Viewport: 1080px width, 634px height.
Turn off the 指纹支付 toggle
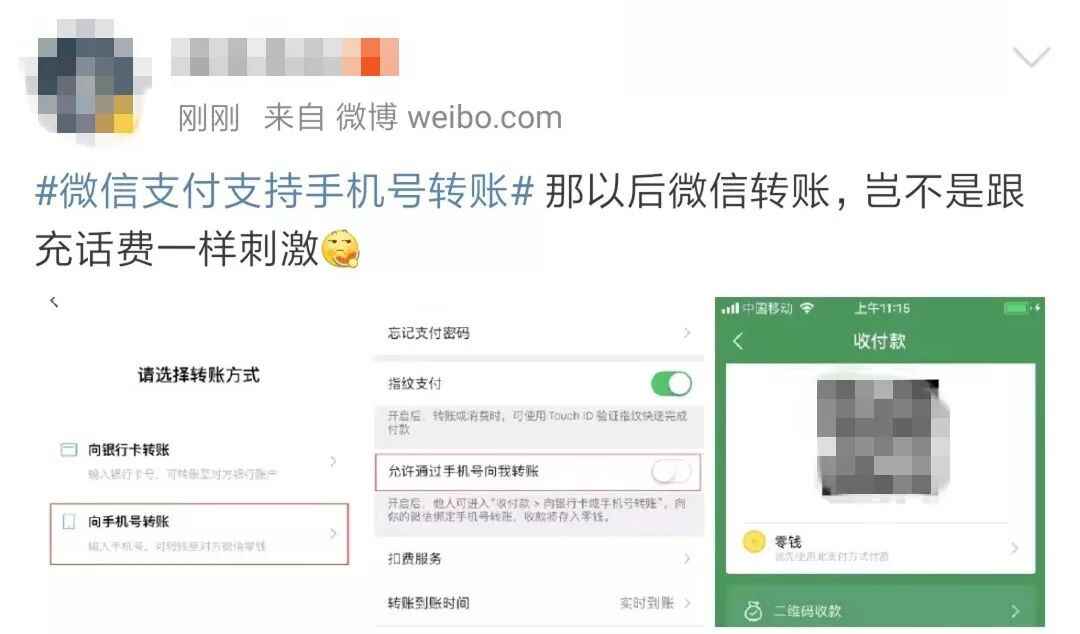671,384
